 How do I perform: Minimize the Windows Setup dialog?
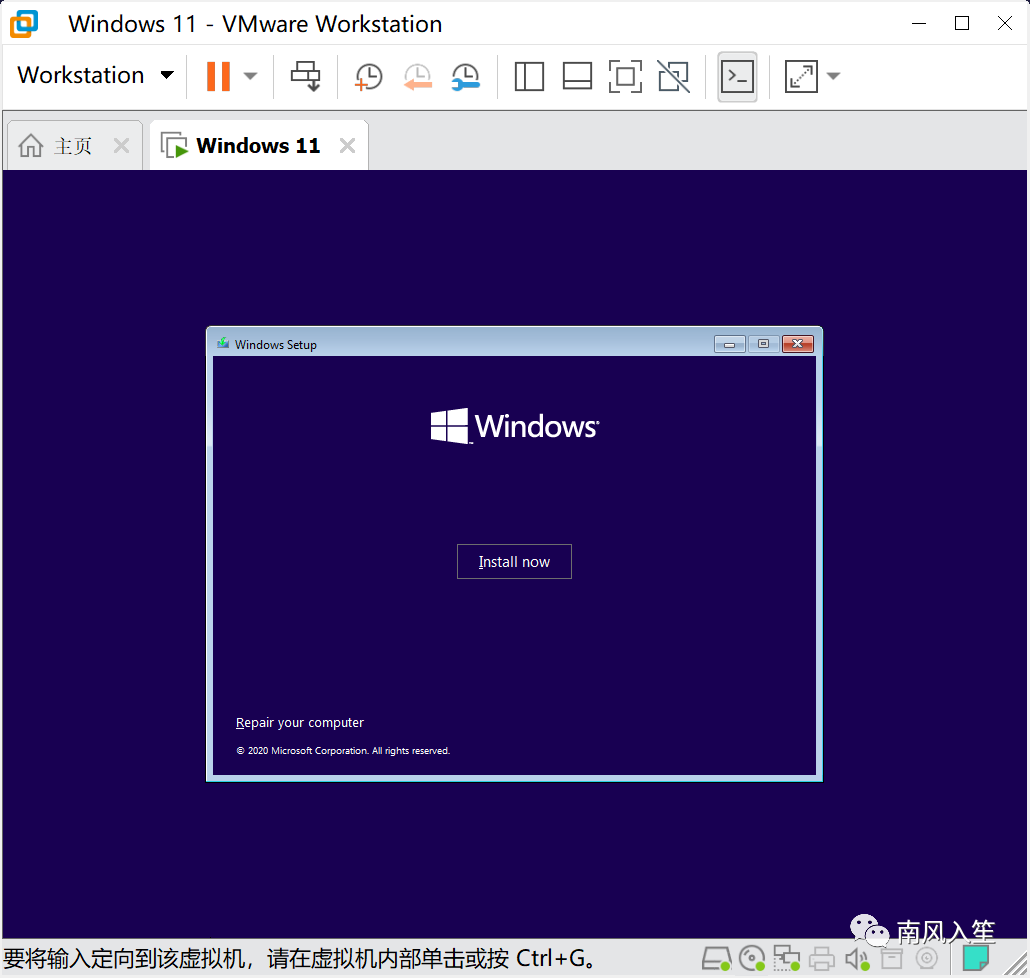tap(729, 344)
